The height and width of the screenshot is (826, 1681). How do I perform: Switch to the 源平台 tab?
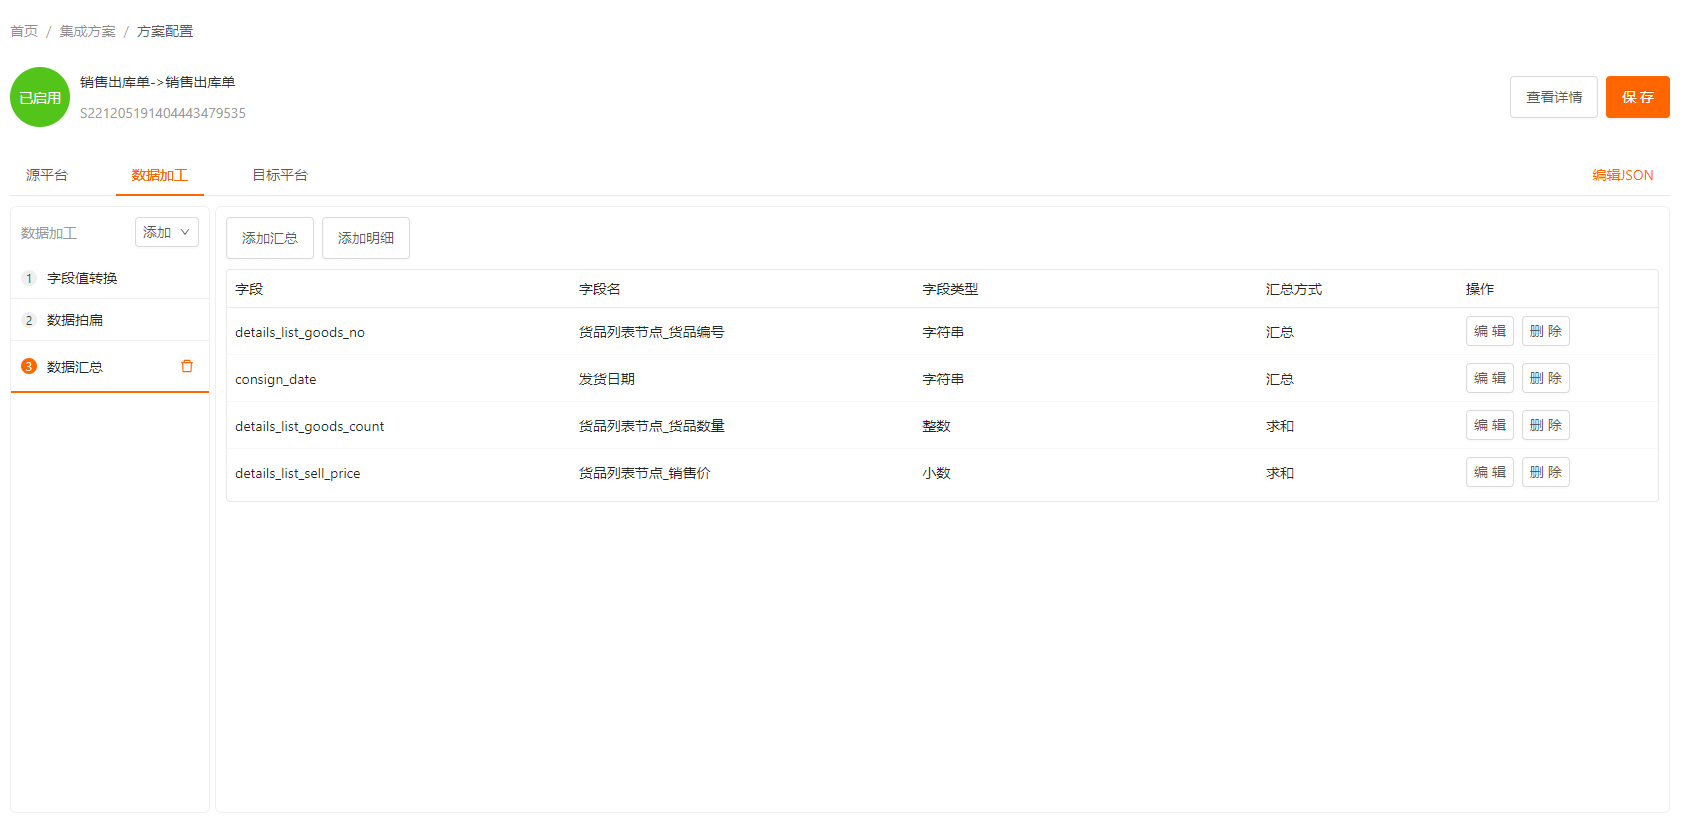tap(47, 175)
